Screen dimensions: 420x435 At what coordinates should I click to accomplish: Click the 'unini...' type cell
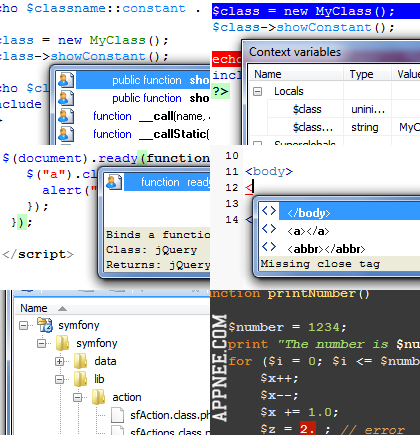coord(368,109)
